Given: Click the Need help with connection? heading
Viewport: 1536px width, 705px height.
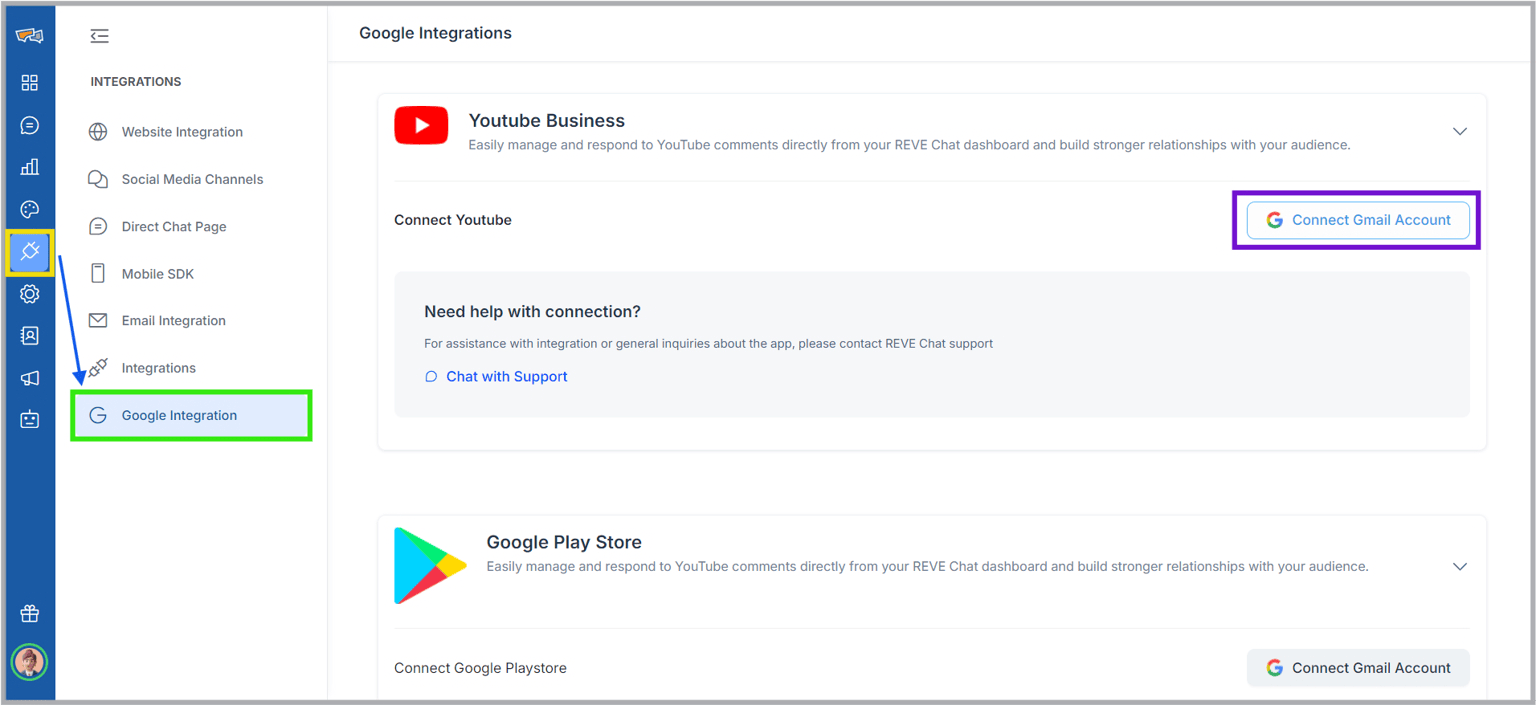Looking at the screenshot, I should (x=532, y=311).
